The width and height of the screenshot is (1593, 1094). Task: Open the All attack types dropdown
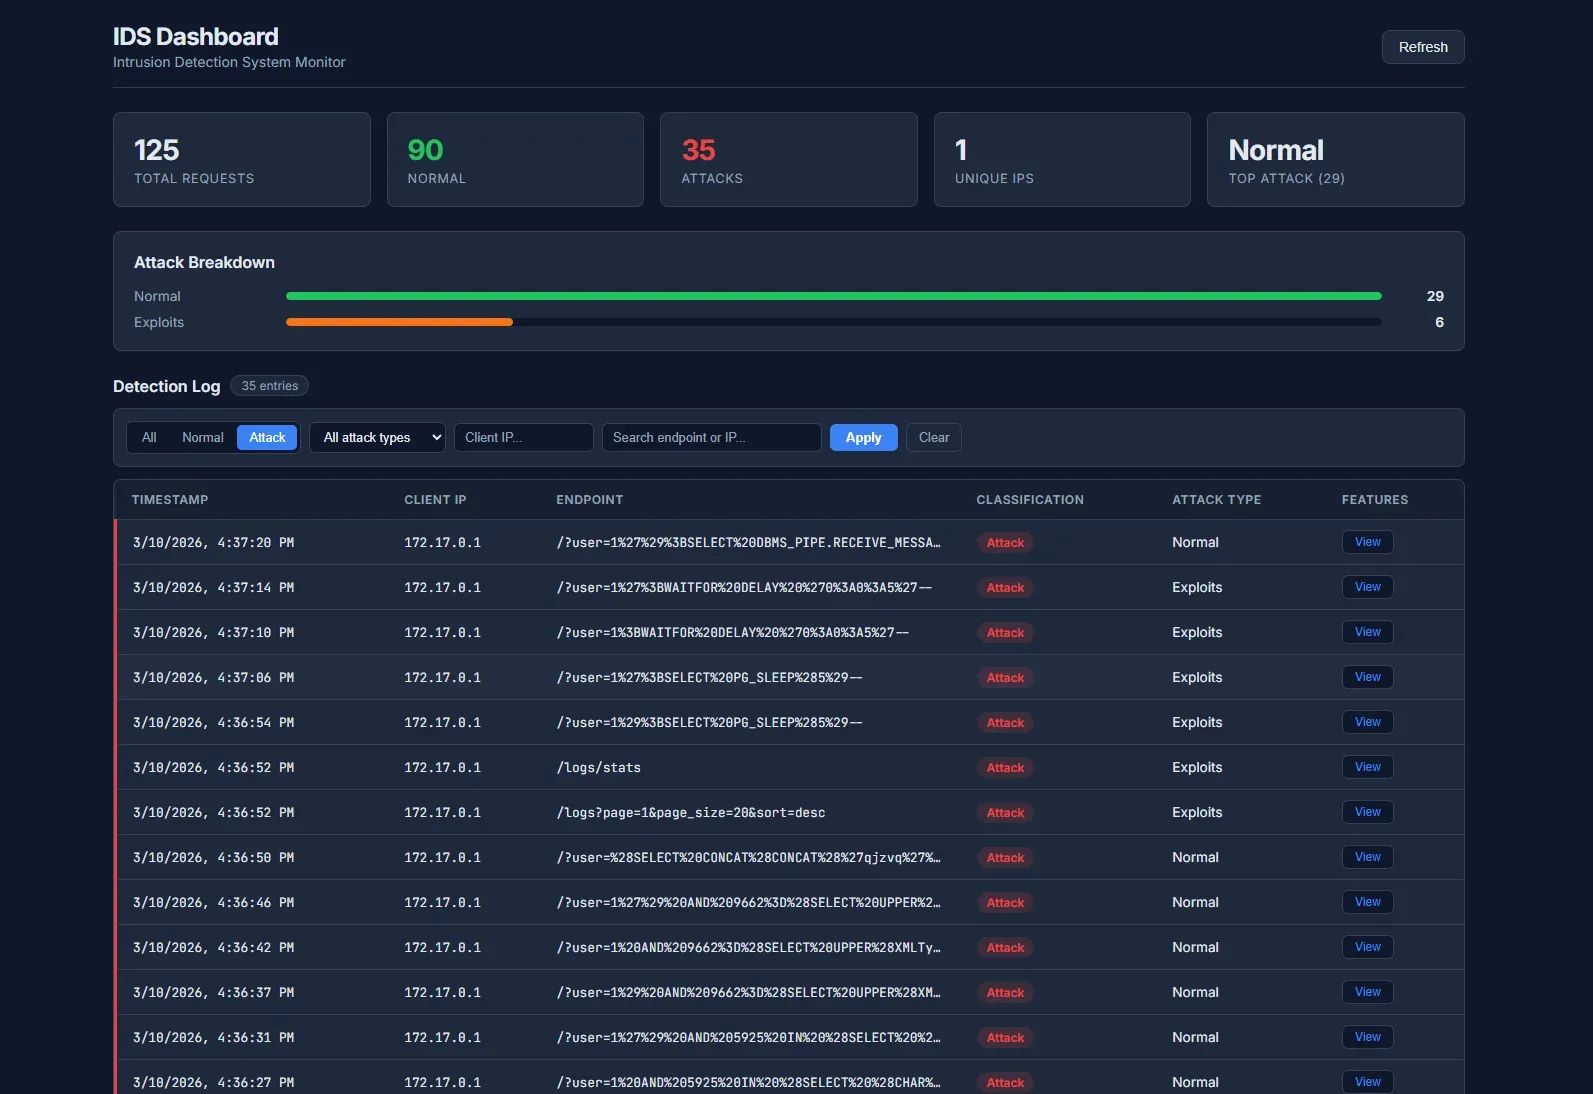tap(377, 438)
